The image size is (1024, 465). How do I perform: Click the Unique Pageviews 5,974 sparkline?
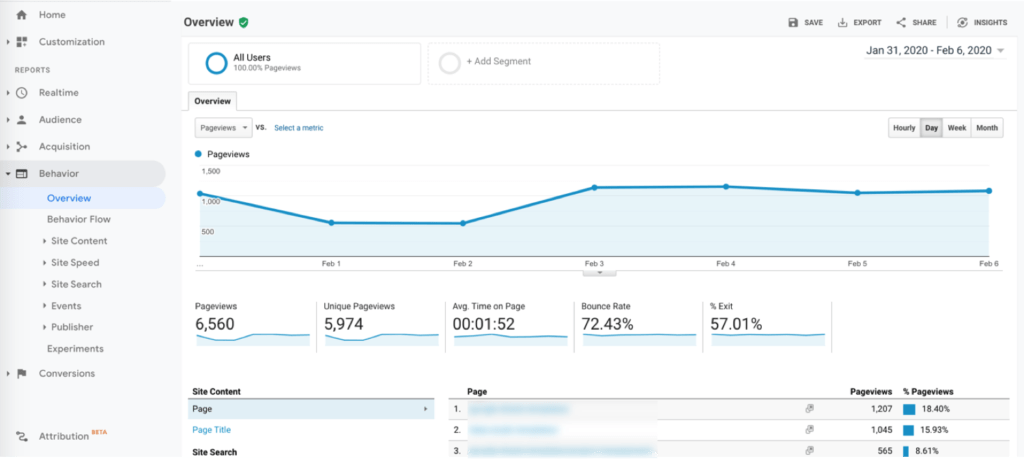[381, 339]
